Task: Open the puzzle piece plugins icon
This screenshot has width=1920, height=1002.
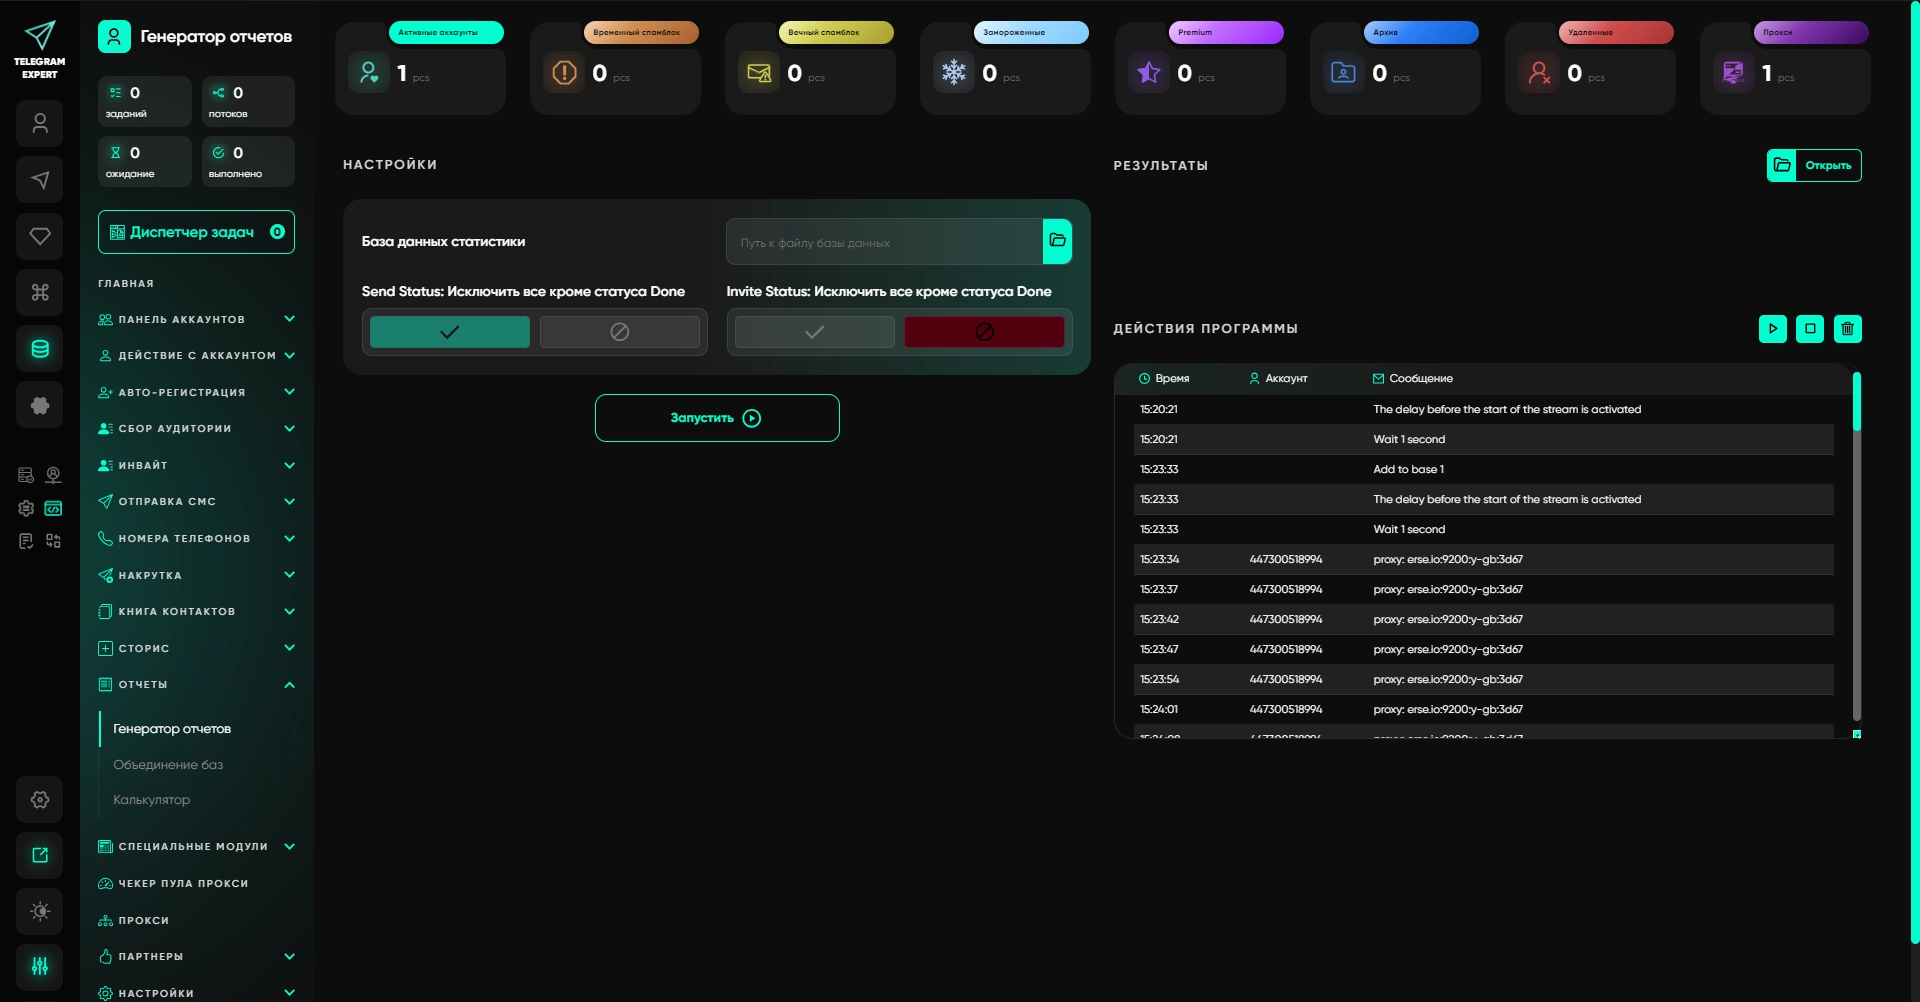Action: (x=40, y=405)
